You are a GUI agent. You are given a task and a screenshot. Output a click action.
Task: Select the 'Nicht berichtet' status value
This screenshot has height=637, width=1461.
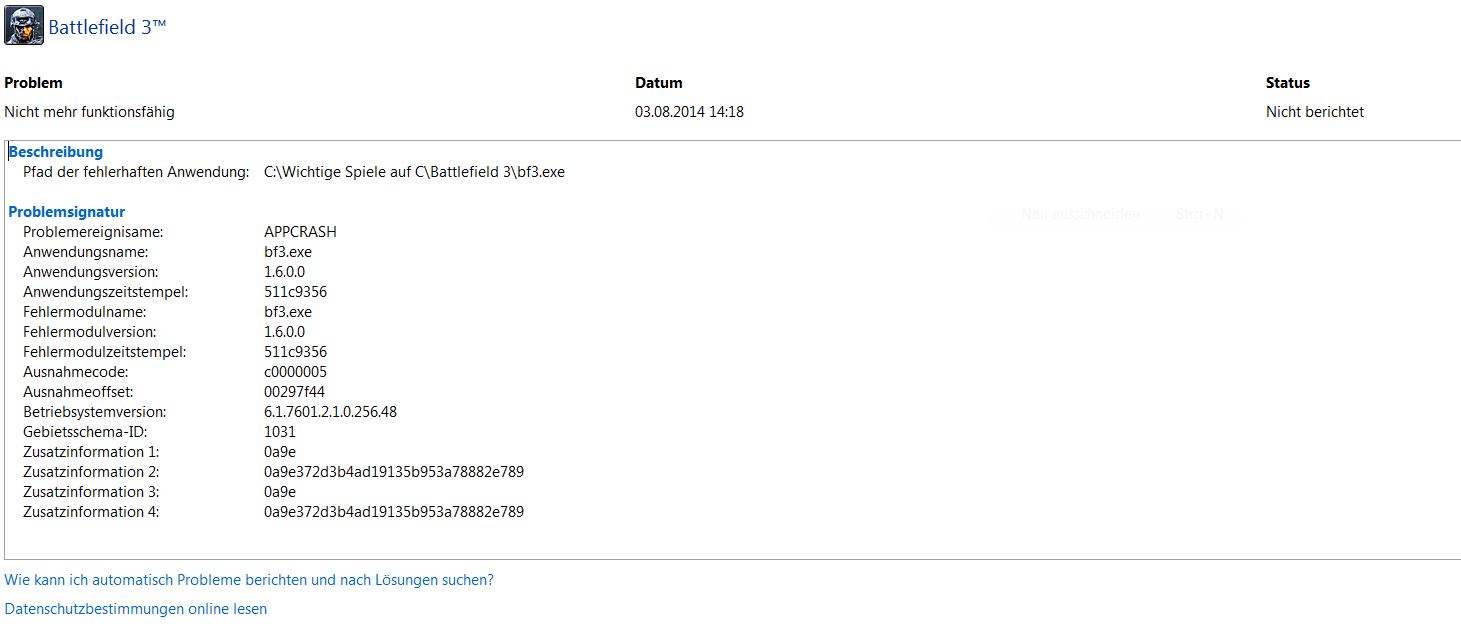pos(1315,112)
